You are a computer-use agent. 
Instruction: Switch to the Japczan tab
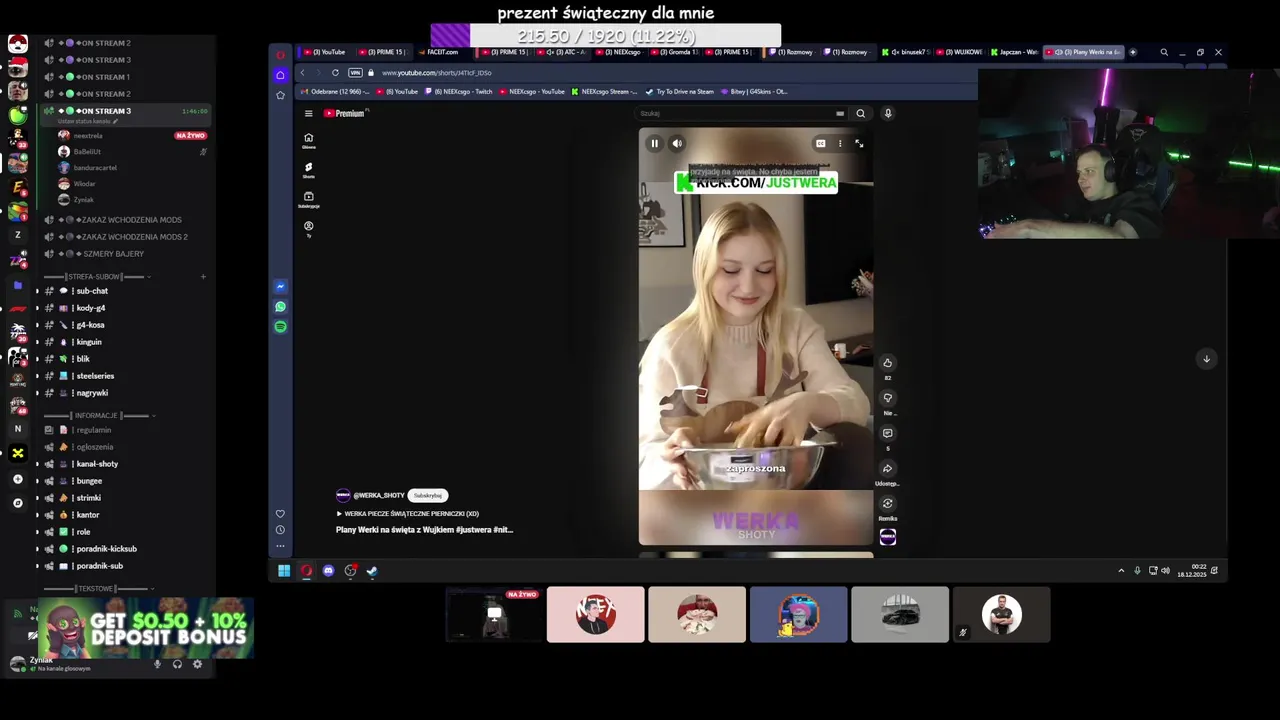coord(1015,52)
